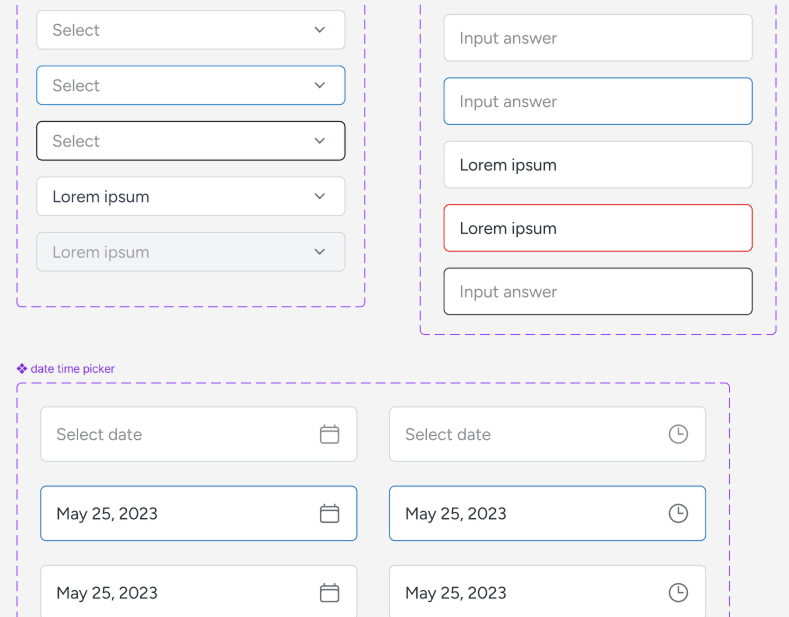Open the white "Lorem ipsum" dropdown chevron
Screen dimensions: 789x617
tap(320, 196)
